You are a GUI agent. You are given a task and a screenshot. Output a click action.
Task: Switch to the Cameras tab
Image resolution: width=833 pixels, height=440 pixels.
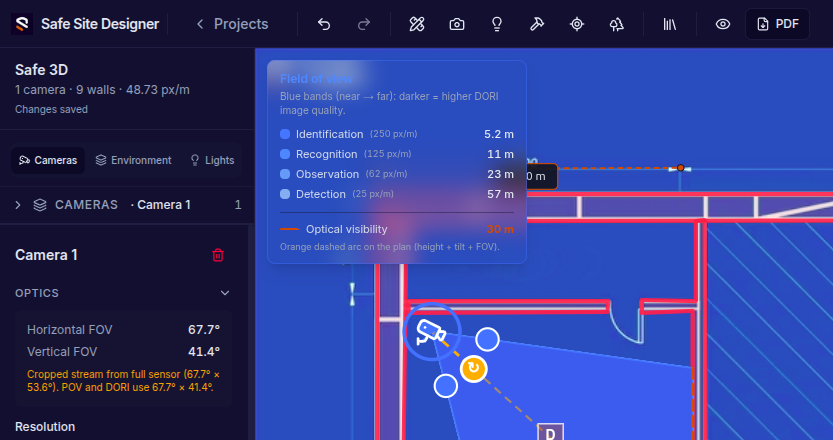(48, 160)
